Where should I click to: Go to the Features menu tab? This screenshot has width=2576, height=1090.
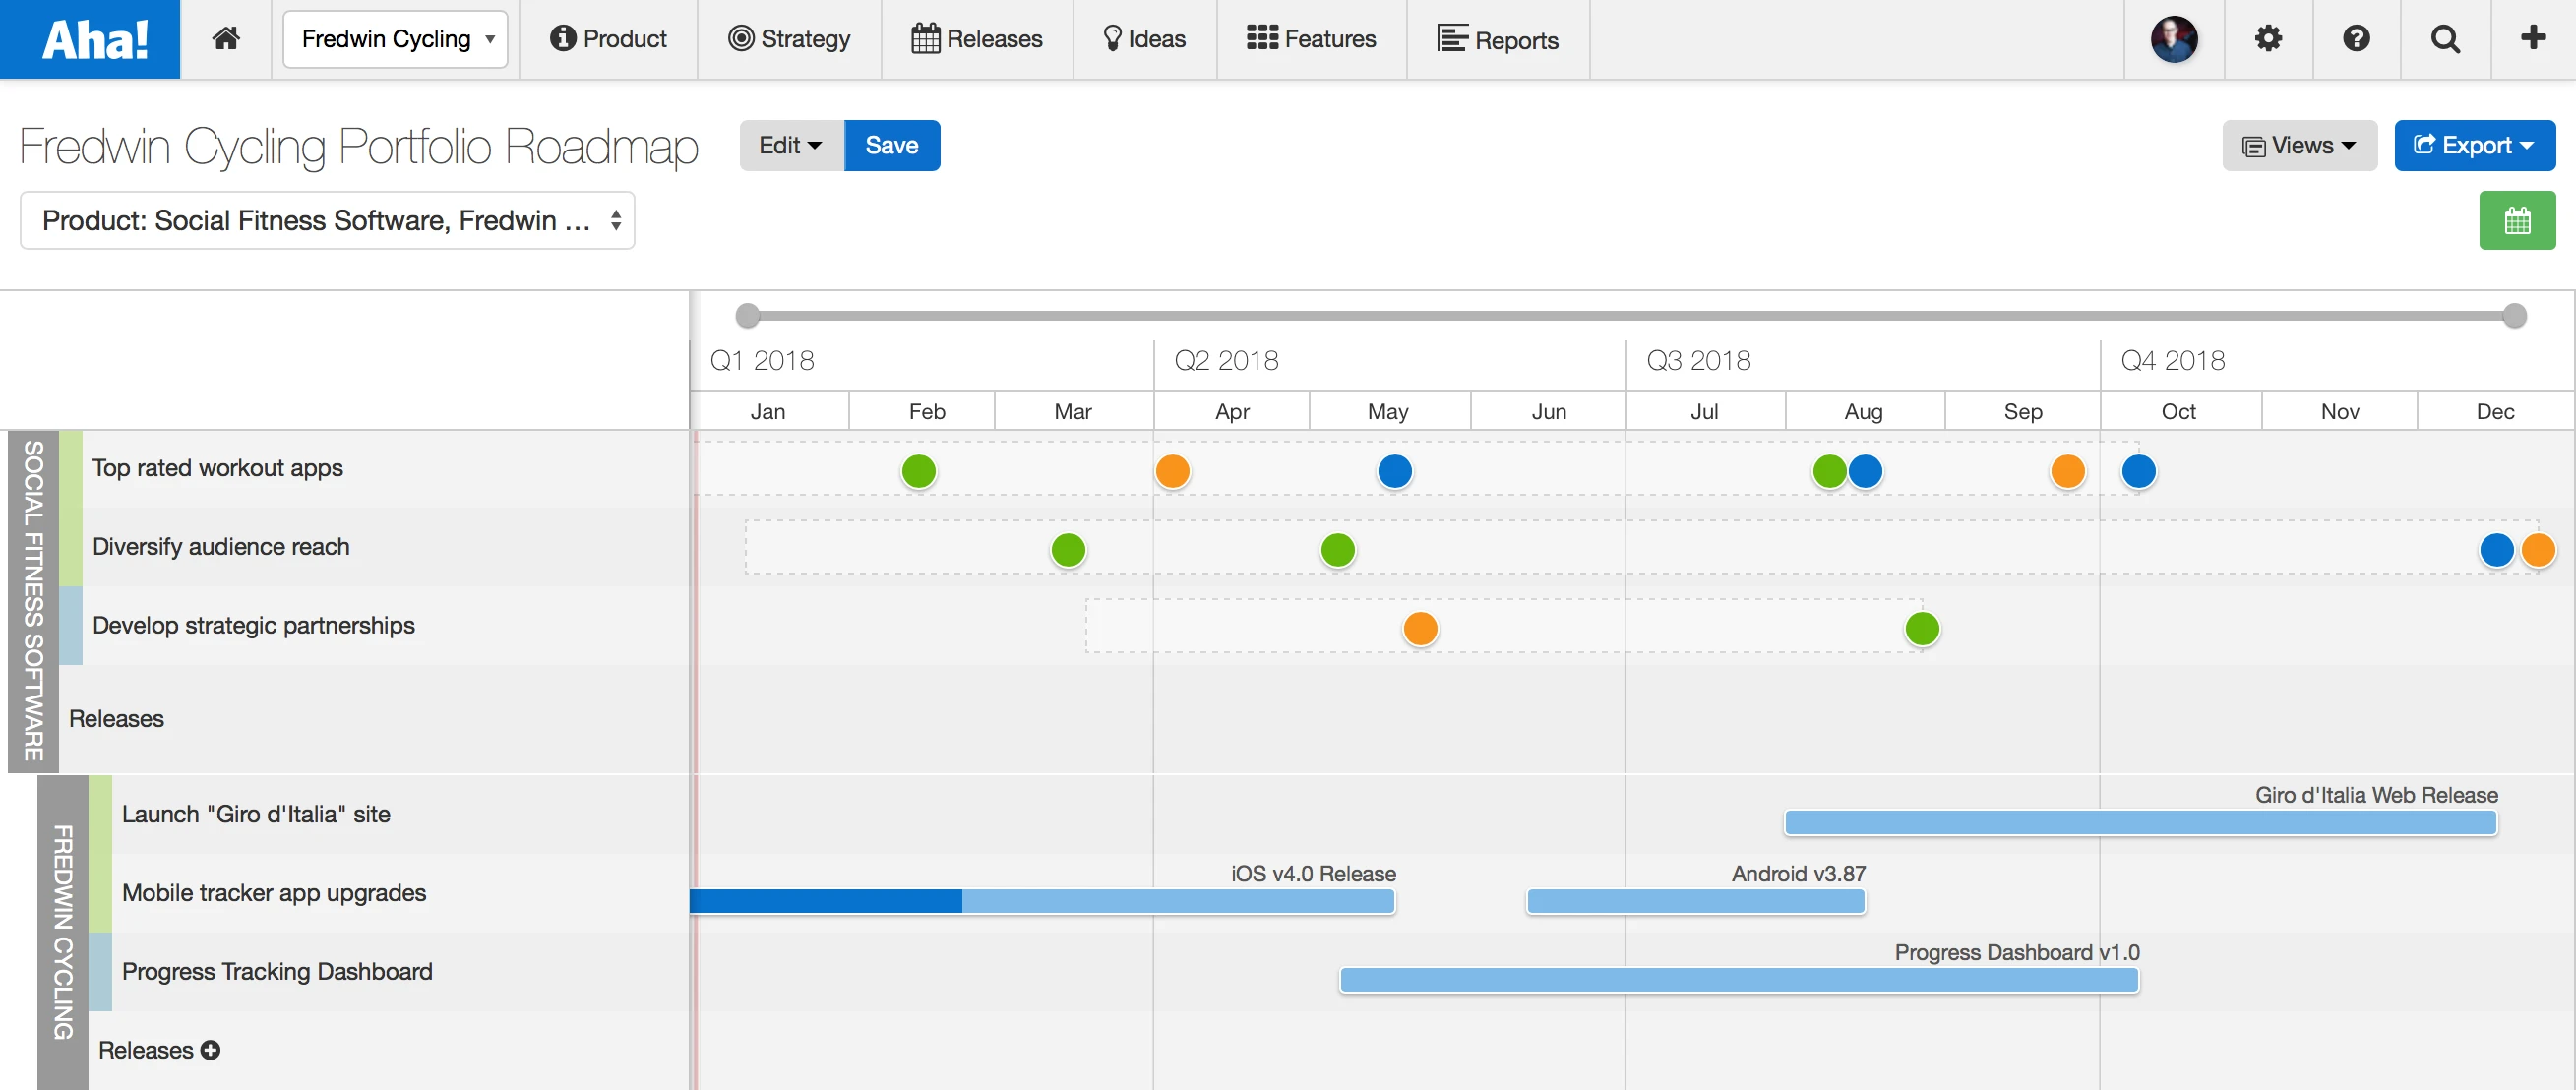(x=1311, y=39)
